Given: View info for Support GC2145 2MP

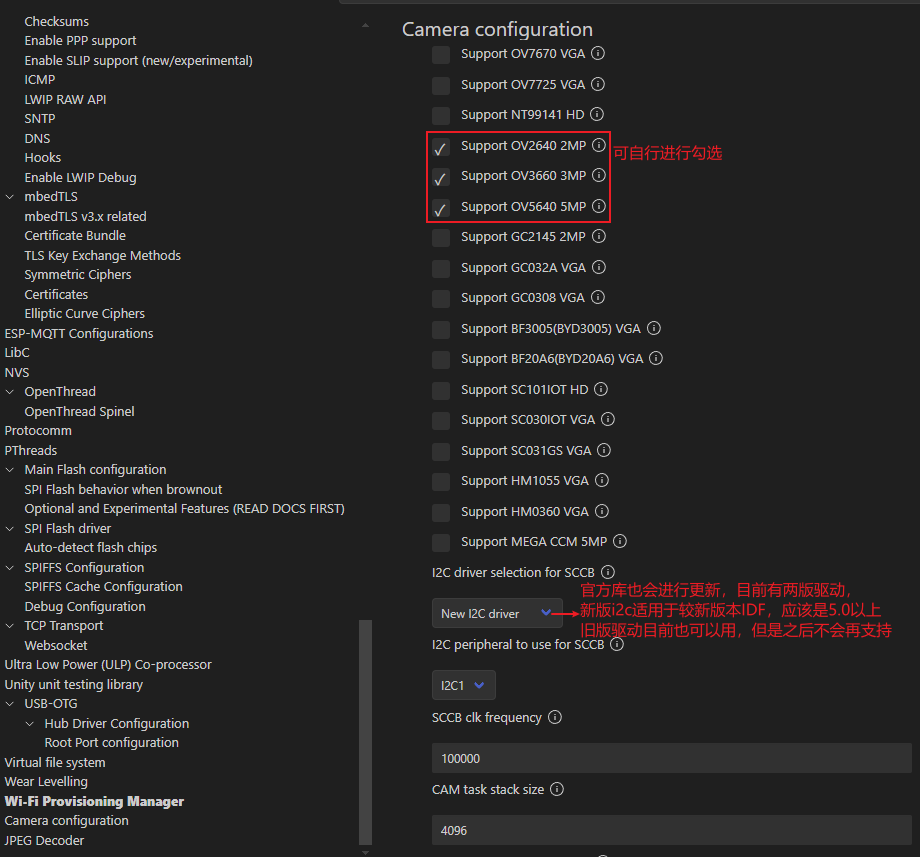Looking at the screenshot, I should point(598,236).
